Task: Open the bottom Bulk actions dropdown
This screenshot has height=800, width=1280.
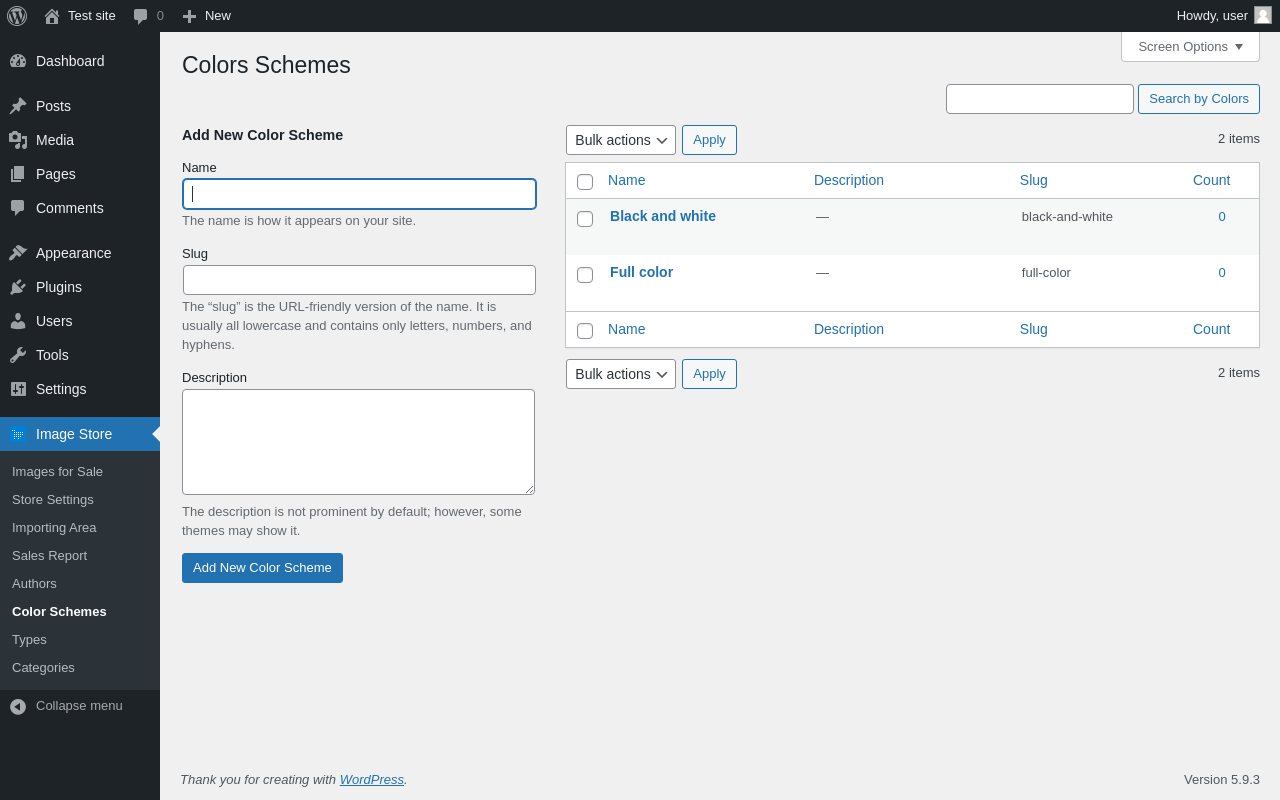Action: [621, 374]
